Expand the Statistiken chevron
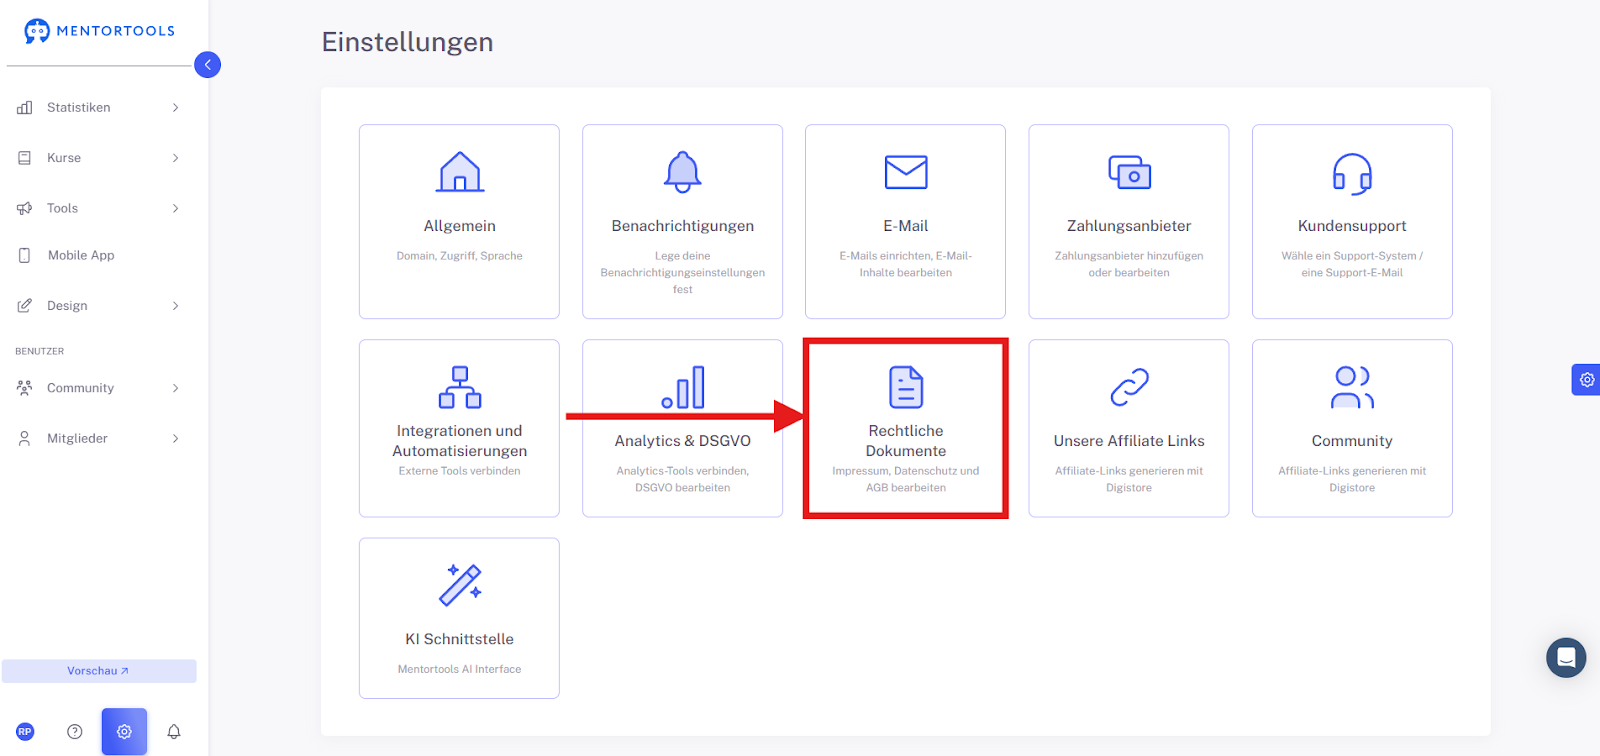Screen dimensions: 1600x756 (175, 108)
